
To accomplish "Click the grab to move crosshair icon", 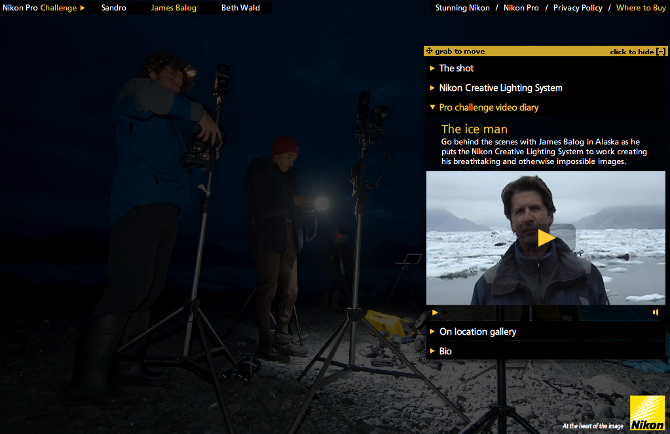I will (429, 51).
